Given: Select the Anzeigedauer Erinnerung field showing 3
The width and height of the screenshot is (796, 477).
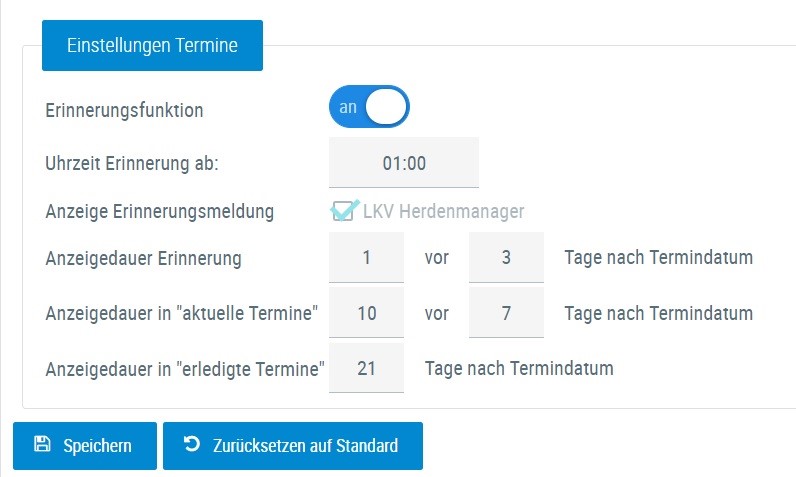Looking at the screenshot, I should [x=506, y=257].
